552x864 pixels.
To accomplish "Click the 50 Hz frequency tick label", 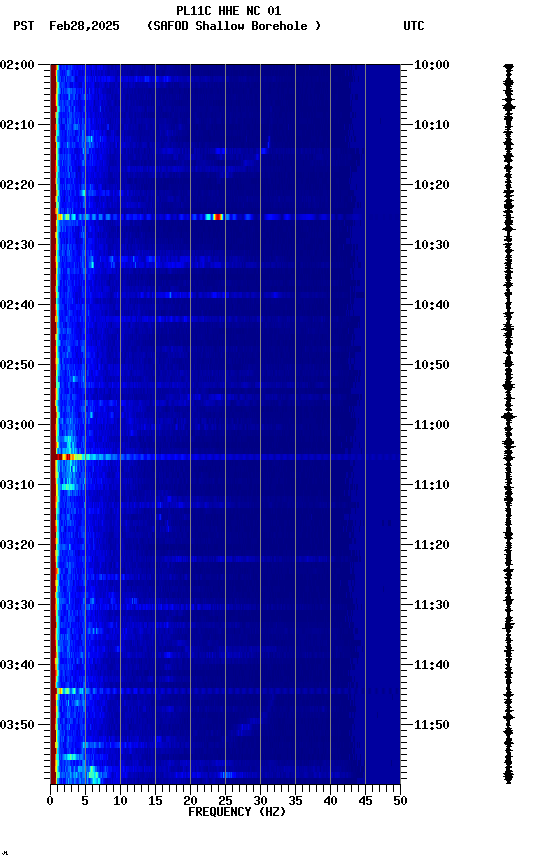I will click(x=401, y=801).
